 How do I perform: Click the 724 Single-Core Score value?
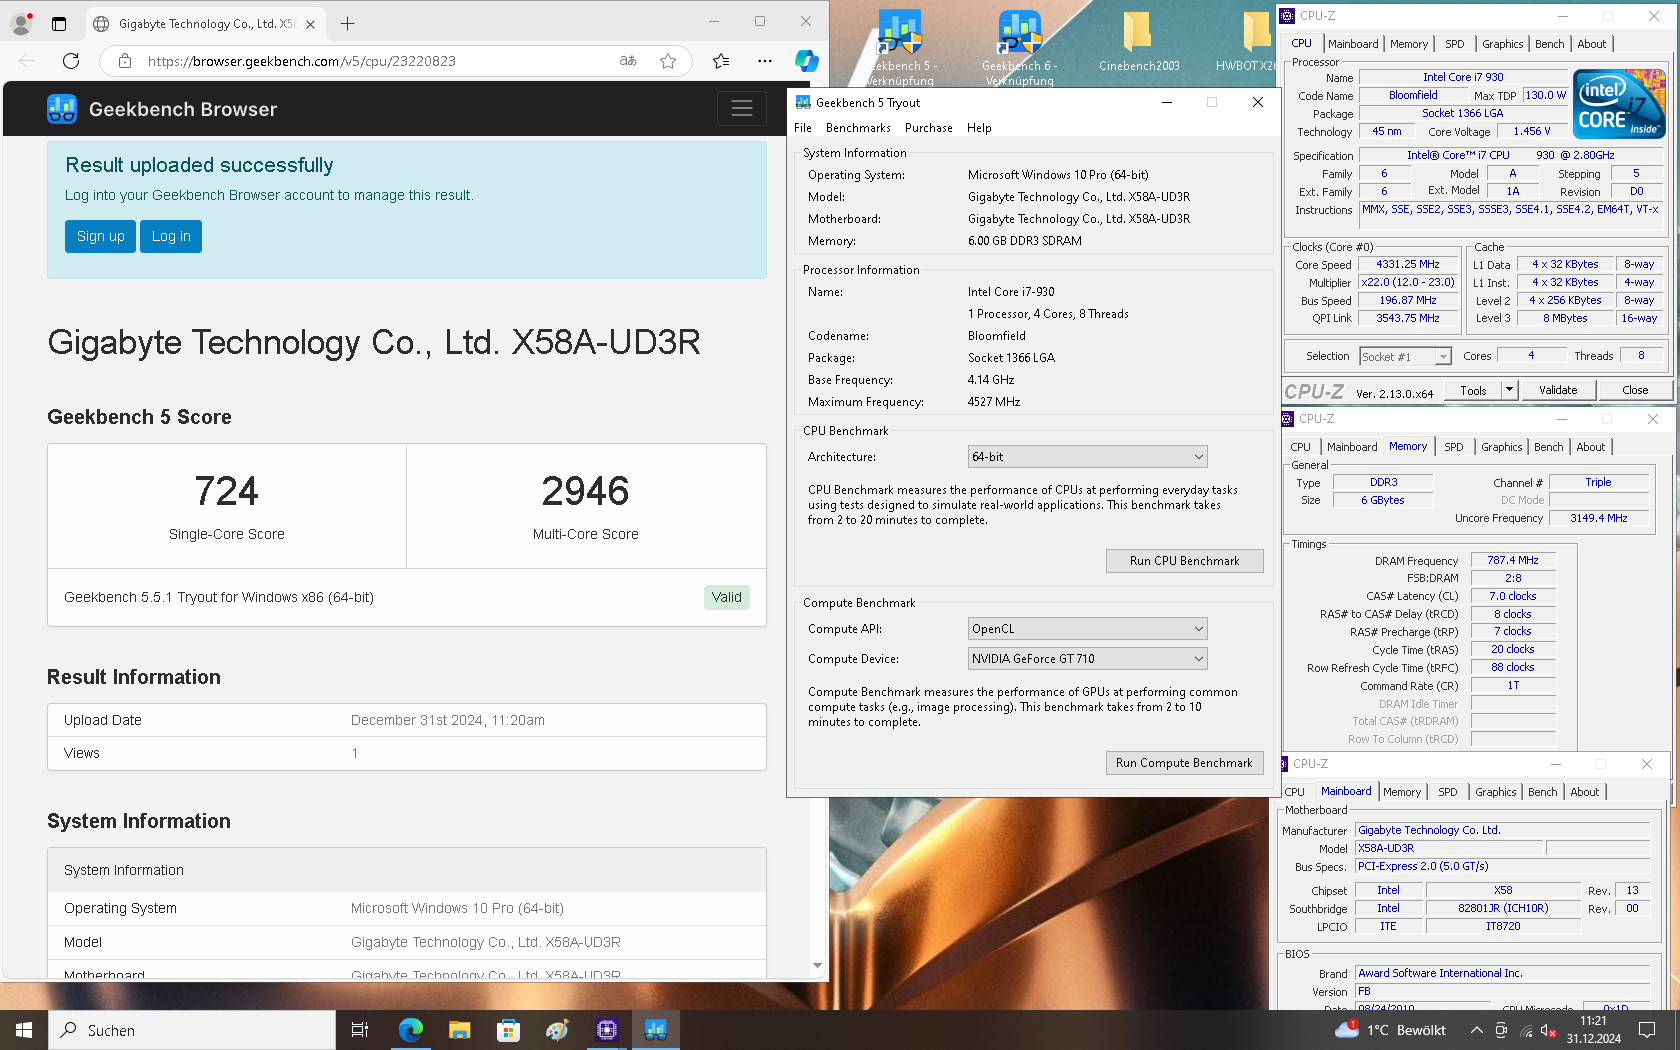[227, 491]
